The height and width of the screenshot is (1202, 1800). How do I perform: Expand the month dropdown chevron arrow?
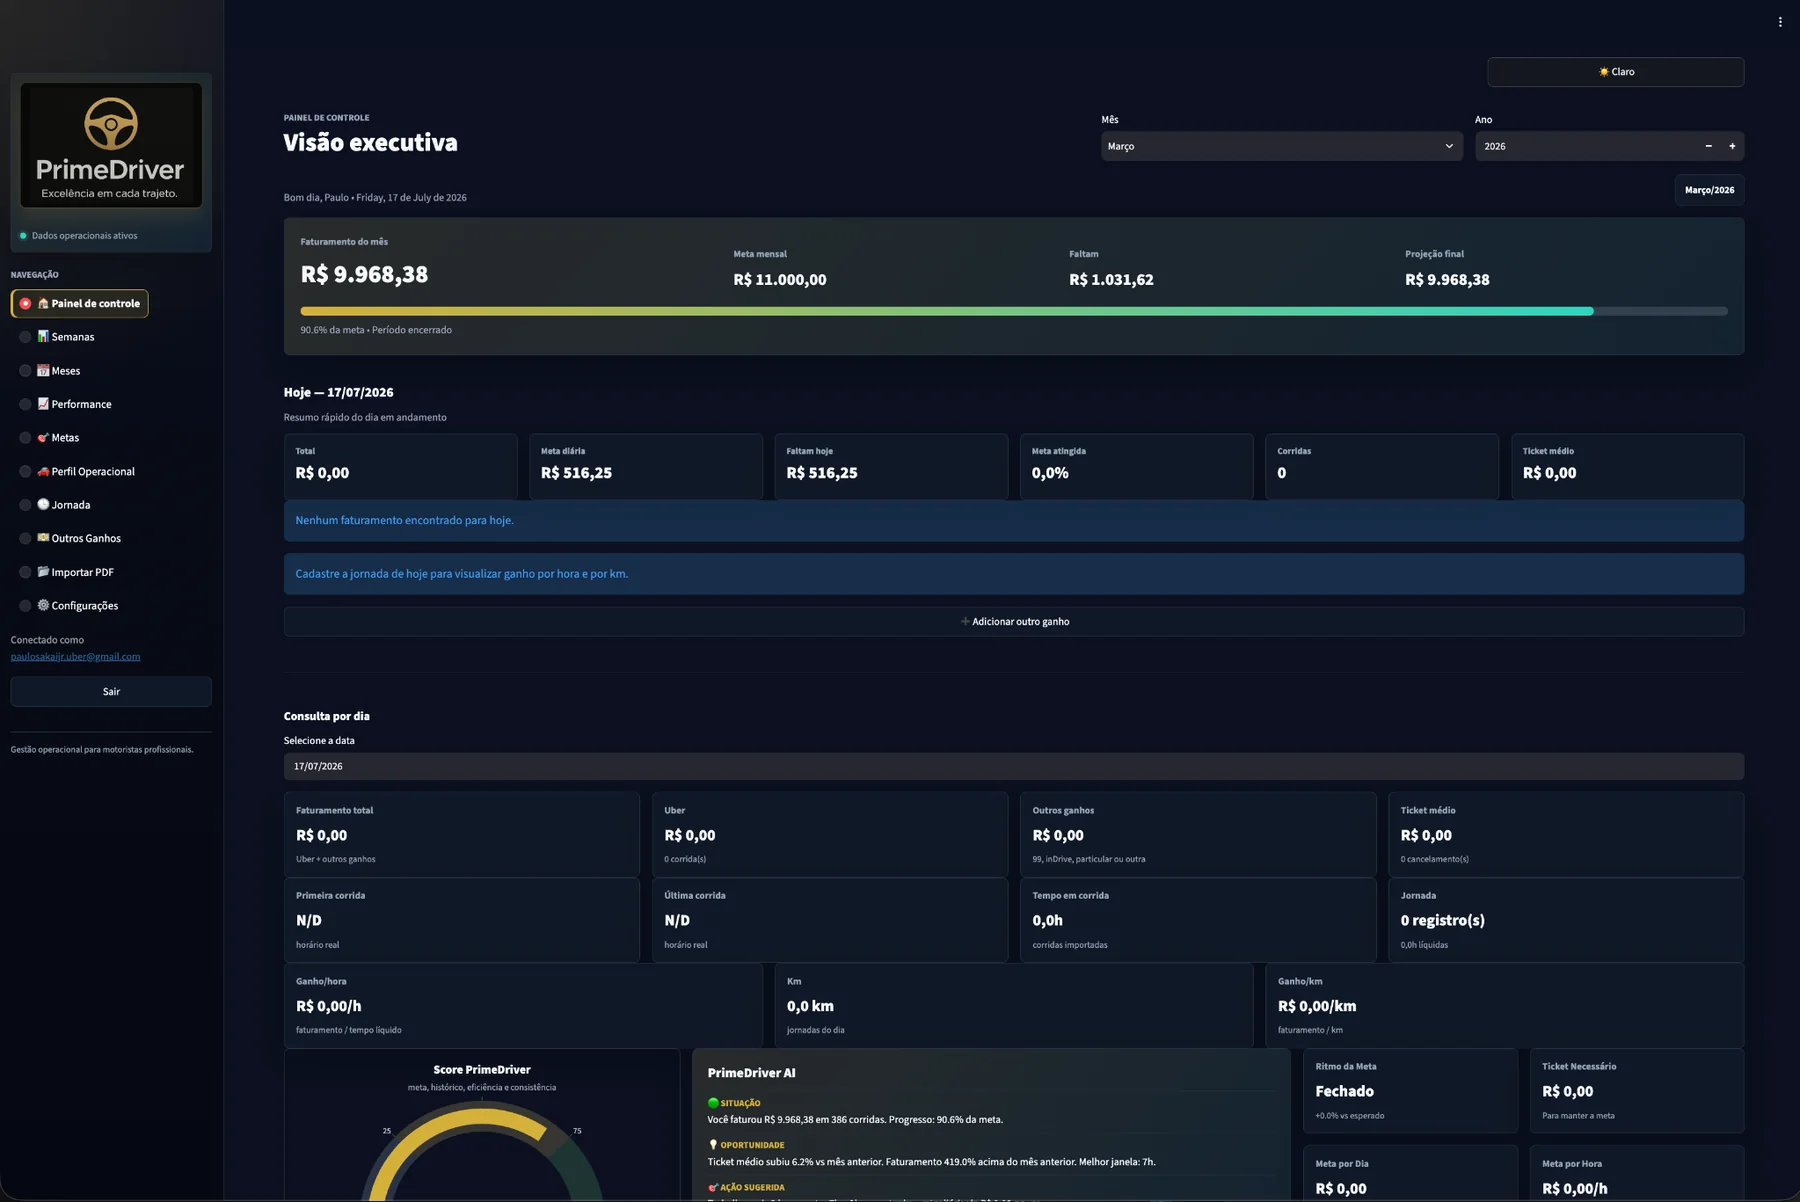(x=1448, y=146)
